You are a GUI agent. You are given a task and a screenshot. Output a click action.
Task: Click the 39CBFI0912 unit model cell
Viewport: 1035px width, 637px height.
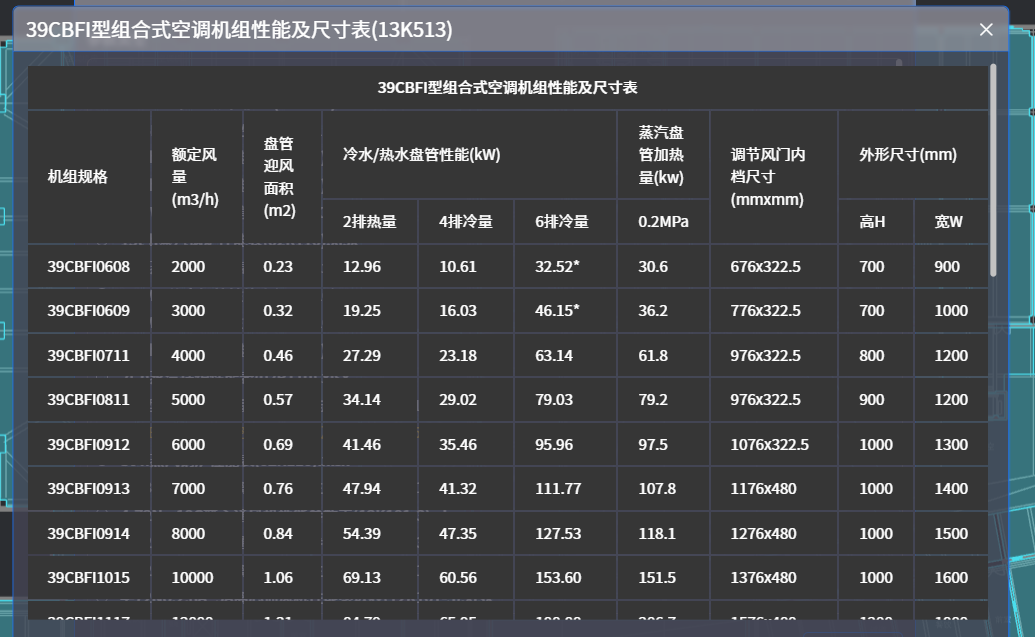pyautogui.click(x=89, y=444)
